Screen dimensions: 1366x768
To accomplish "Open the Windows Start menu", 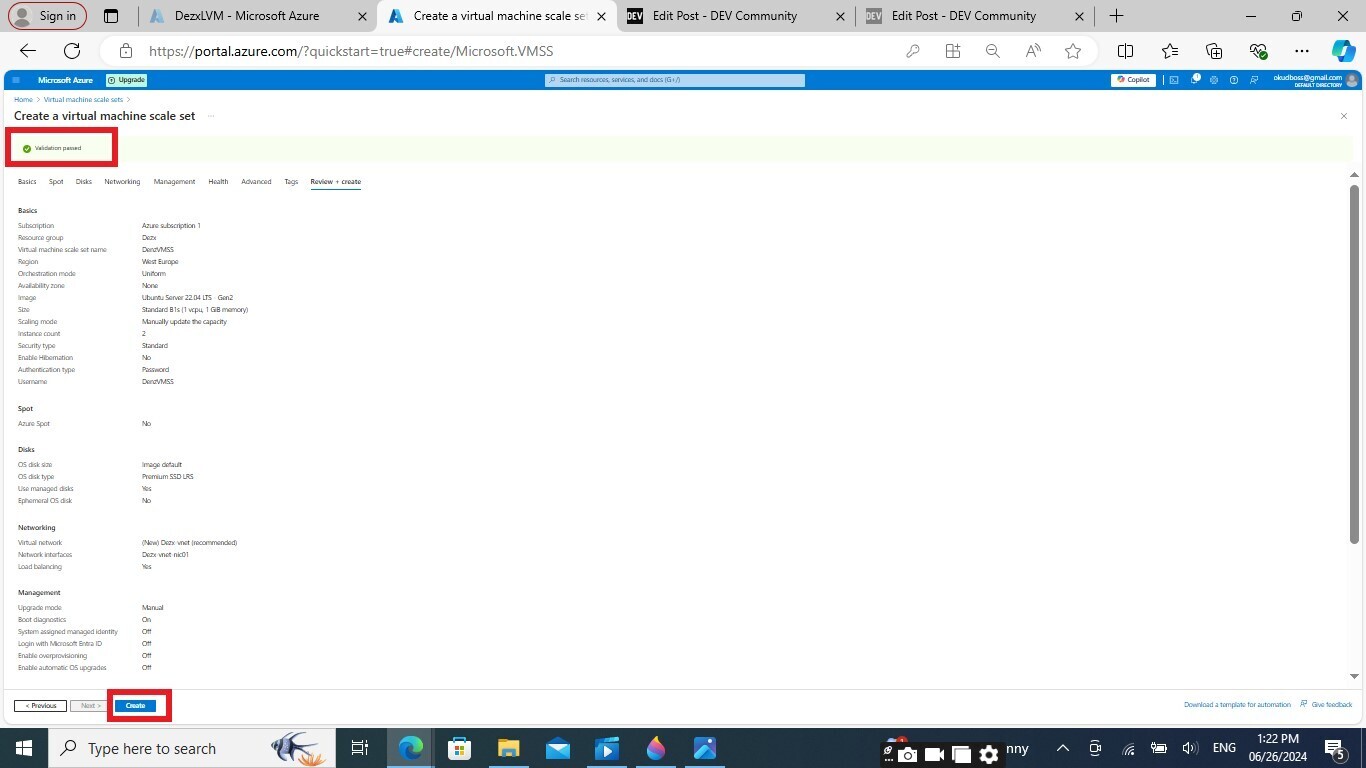I will pos(23,748).
